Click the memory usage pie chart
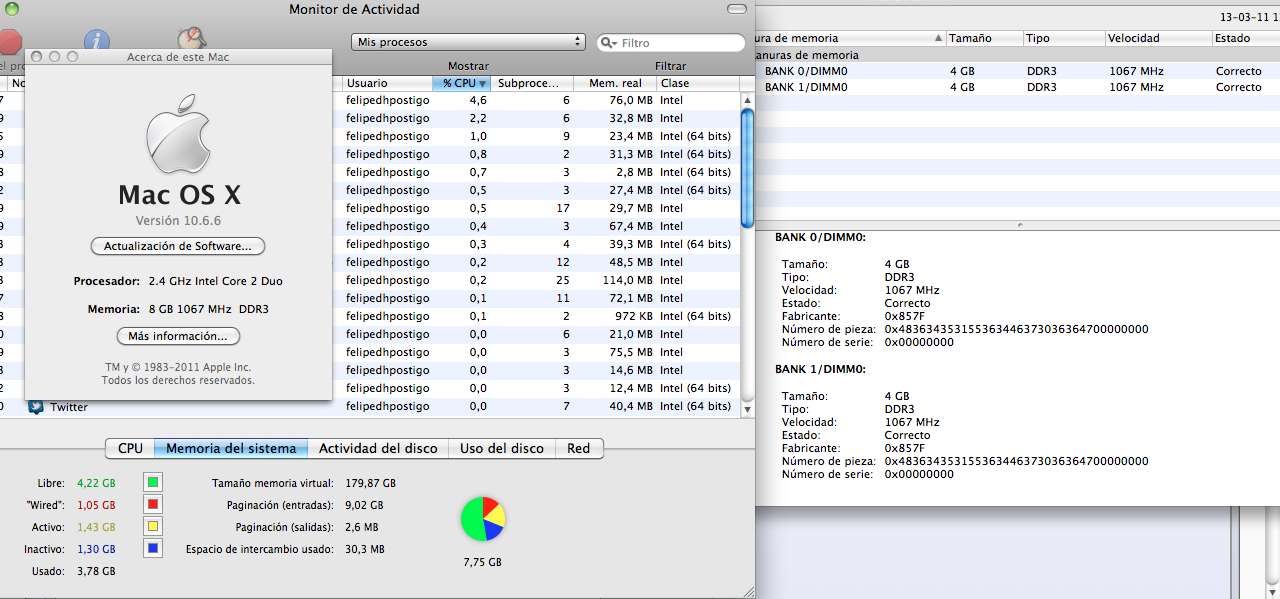The height and width of the screenshot is (599, 1280). (x=483, y=519)
